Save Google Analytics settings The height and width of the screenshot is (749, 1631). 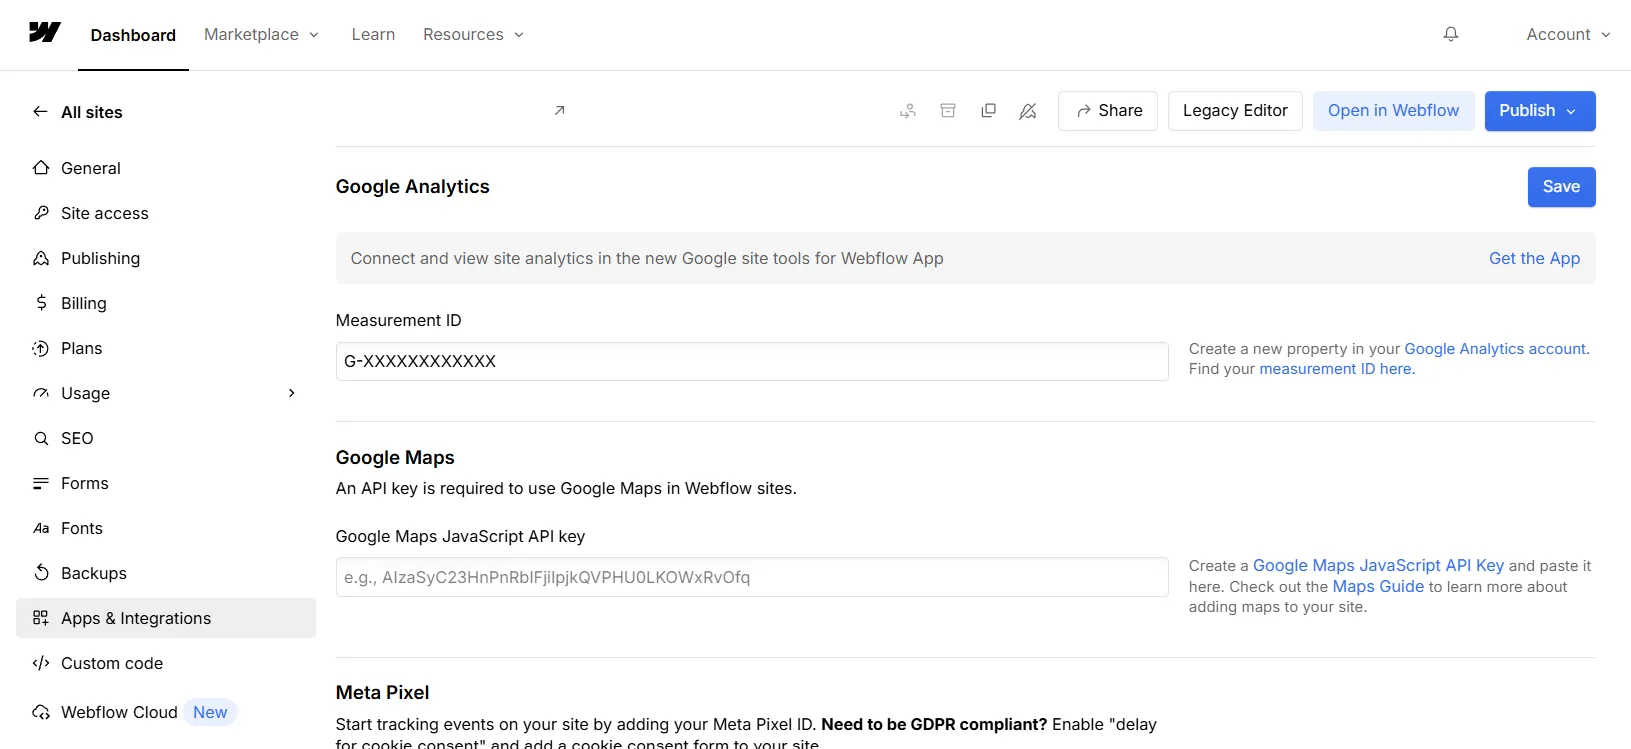pos(1561,187)
